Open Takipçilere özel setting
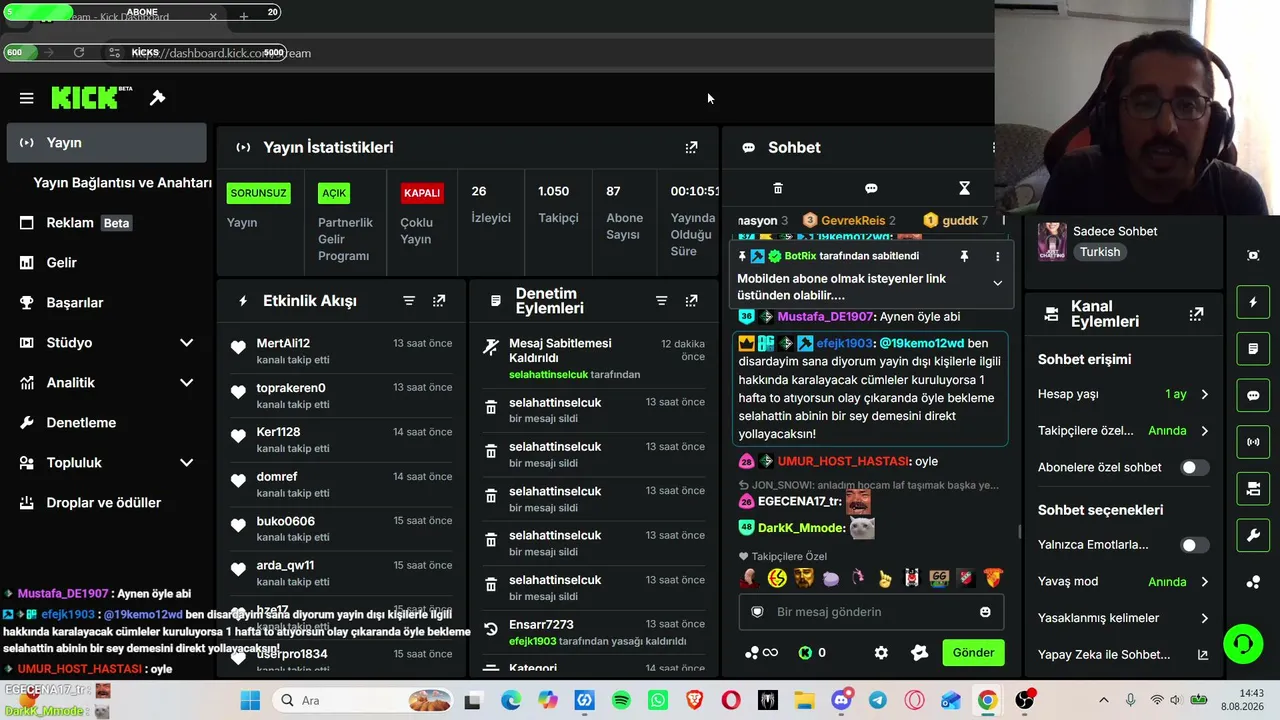Image resolution: width=1280 pixels, height=720 pixels. (1123, 431)
